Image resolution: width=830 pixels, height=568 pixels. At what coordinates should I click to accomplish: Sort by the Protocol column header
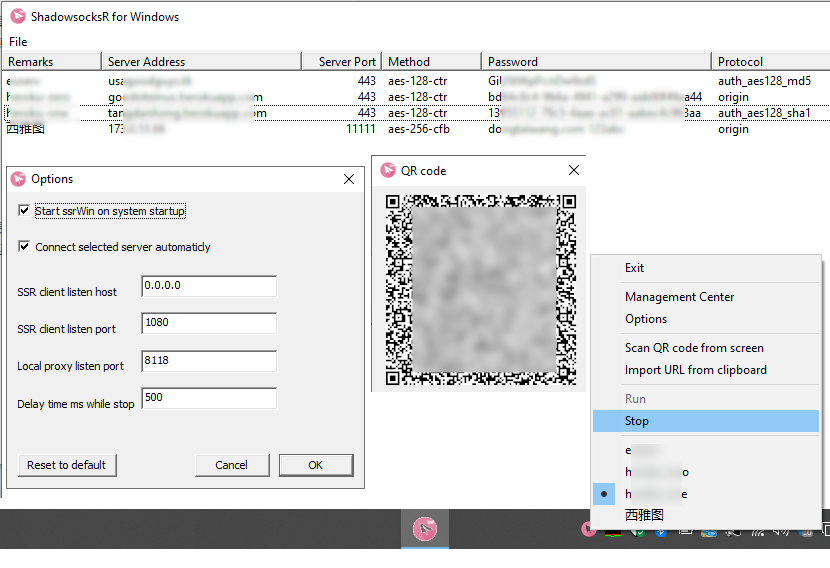(x=771, y=61)
